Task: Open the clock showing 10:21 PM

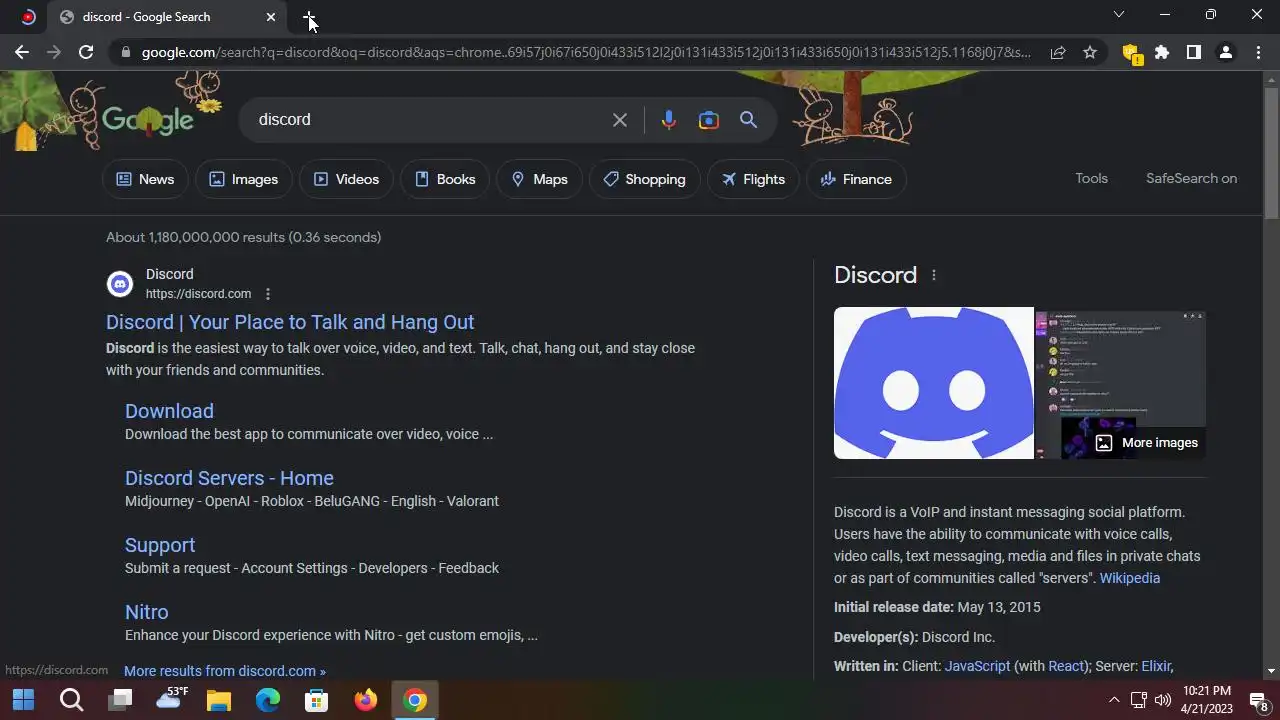Action: [1206, 700]
